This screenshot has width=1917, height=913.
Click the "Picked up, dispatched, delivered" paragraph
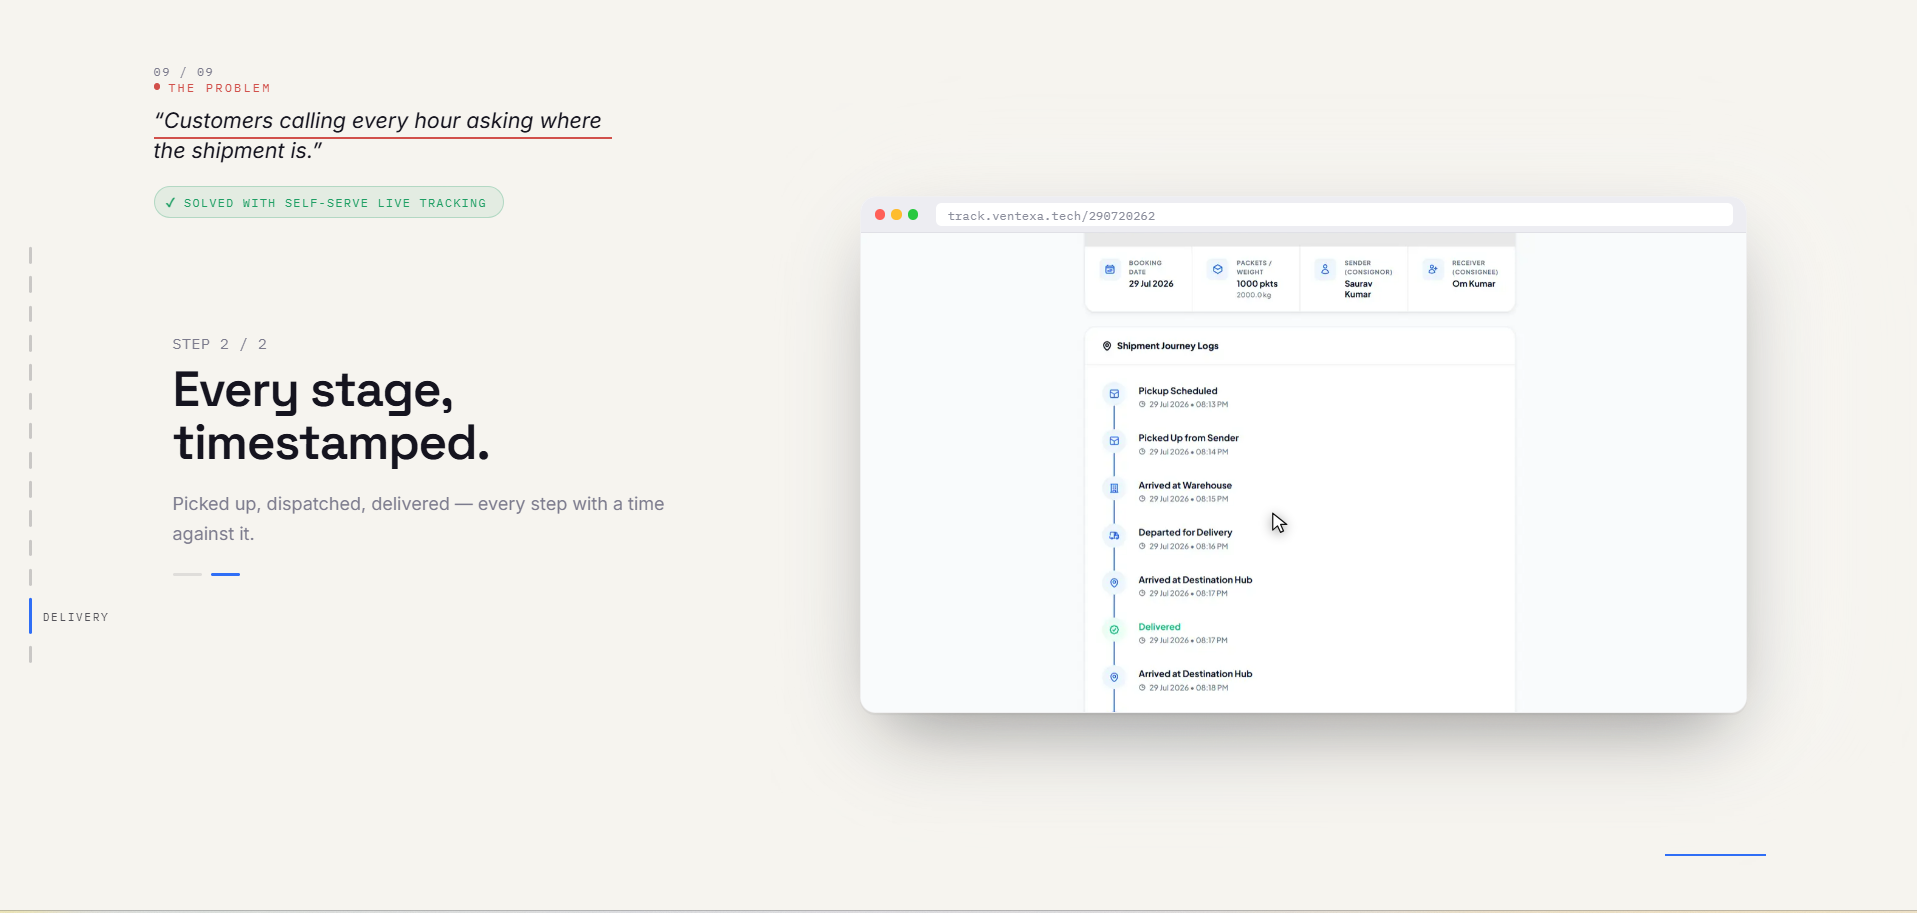[x=418, y=519]
